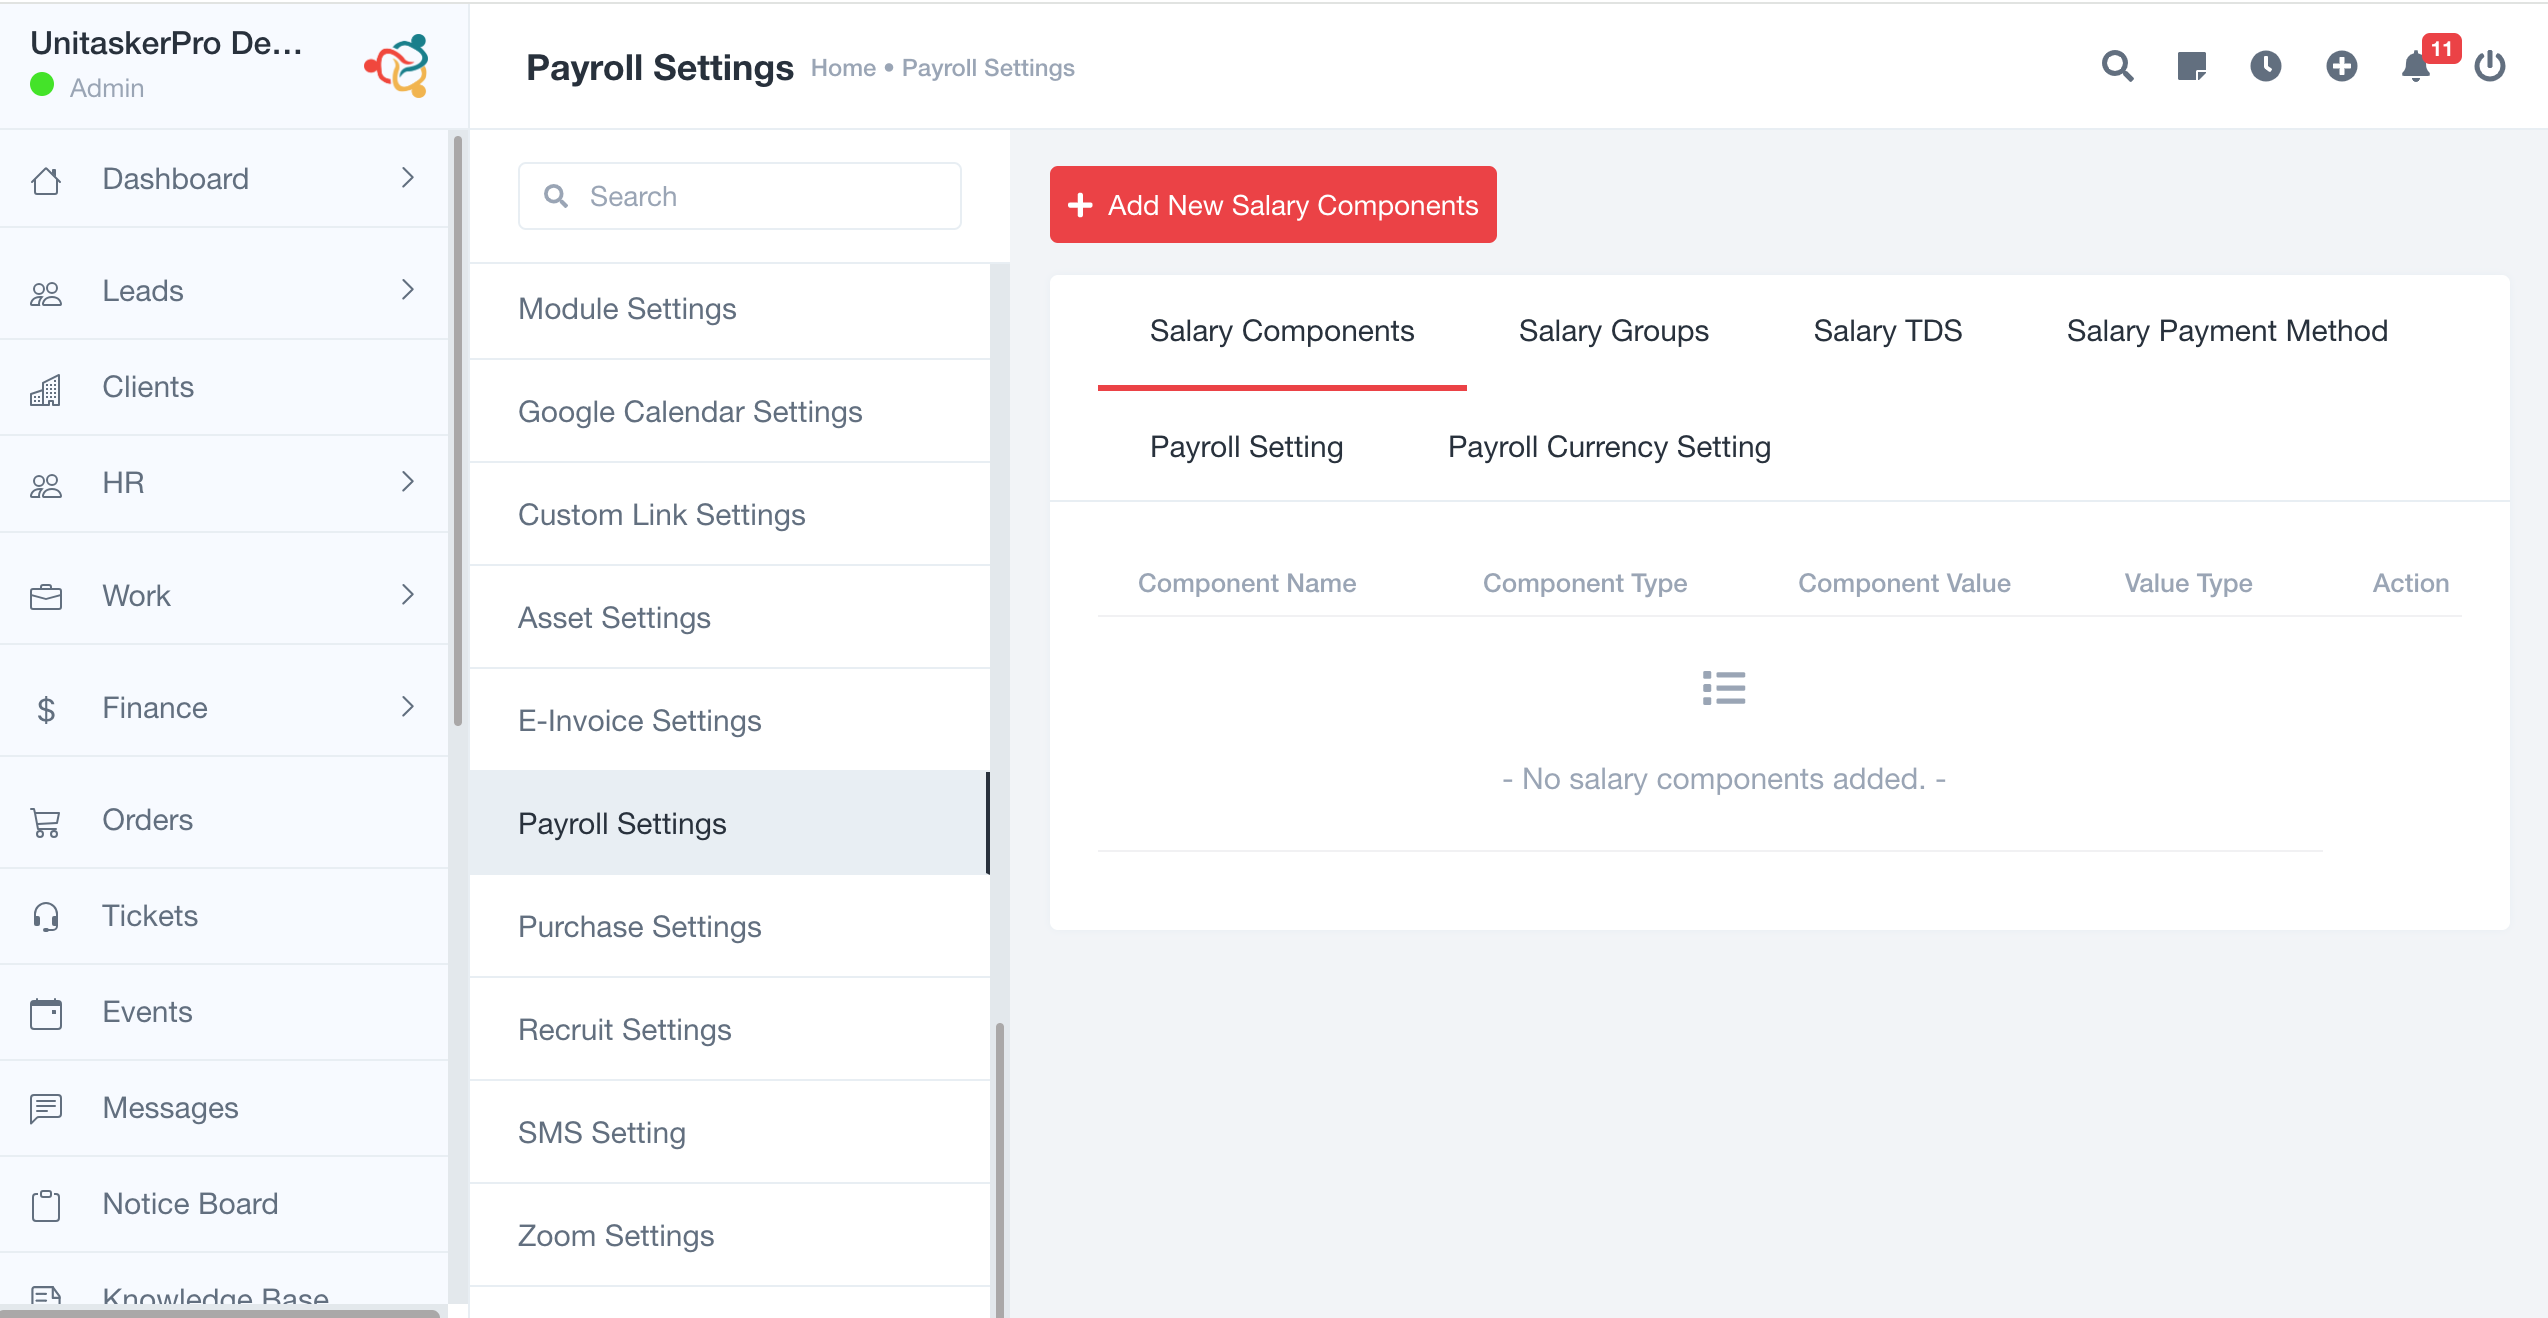Open the Tickets sidebar menu item
Image resolution: width=2548 pixels, height=1318 pixels.
point(224,916)
